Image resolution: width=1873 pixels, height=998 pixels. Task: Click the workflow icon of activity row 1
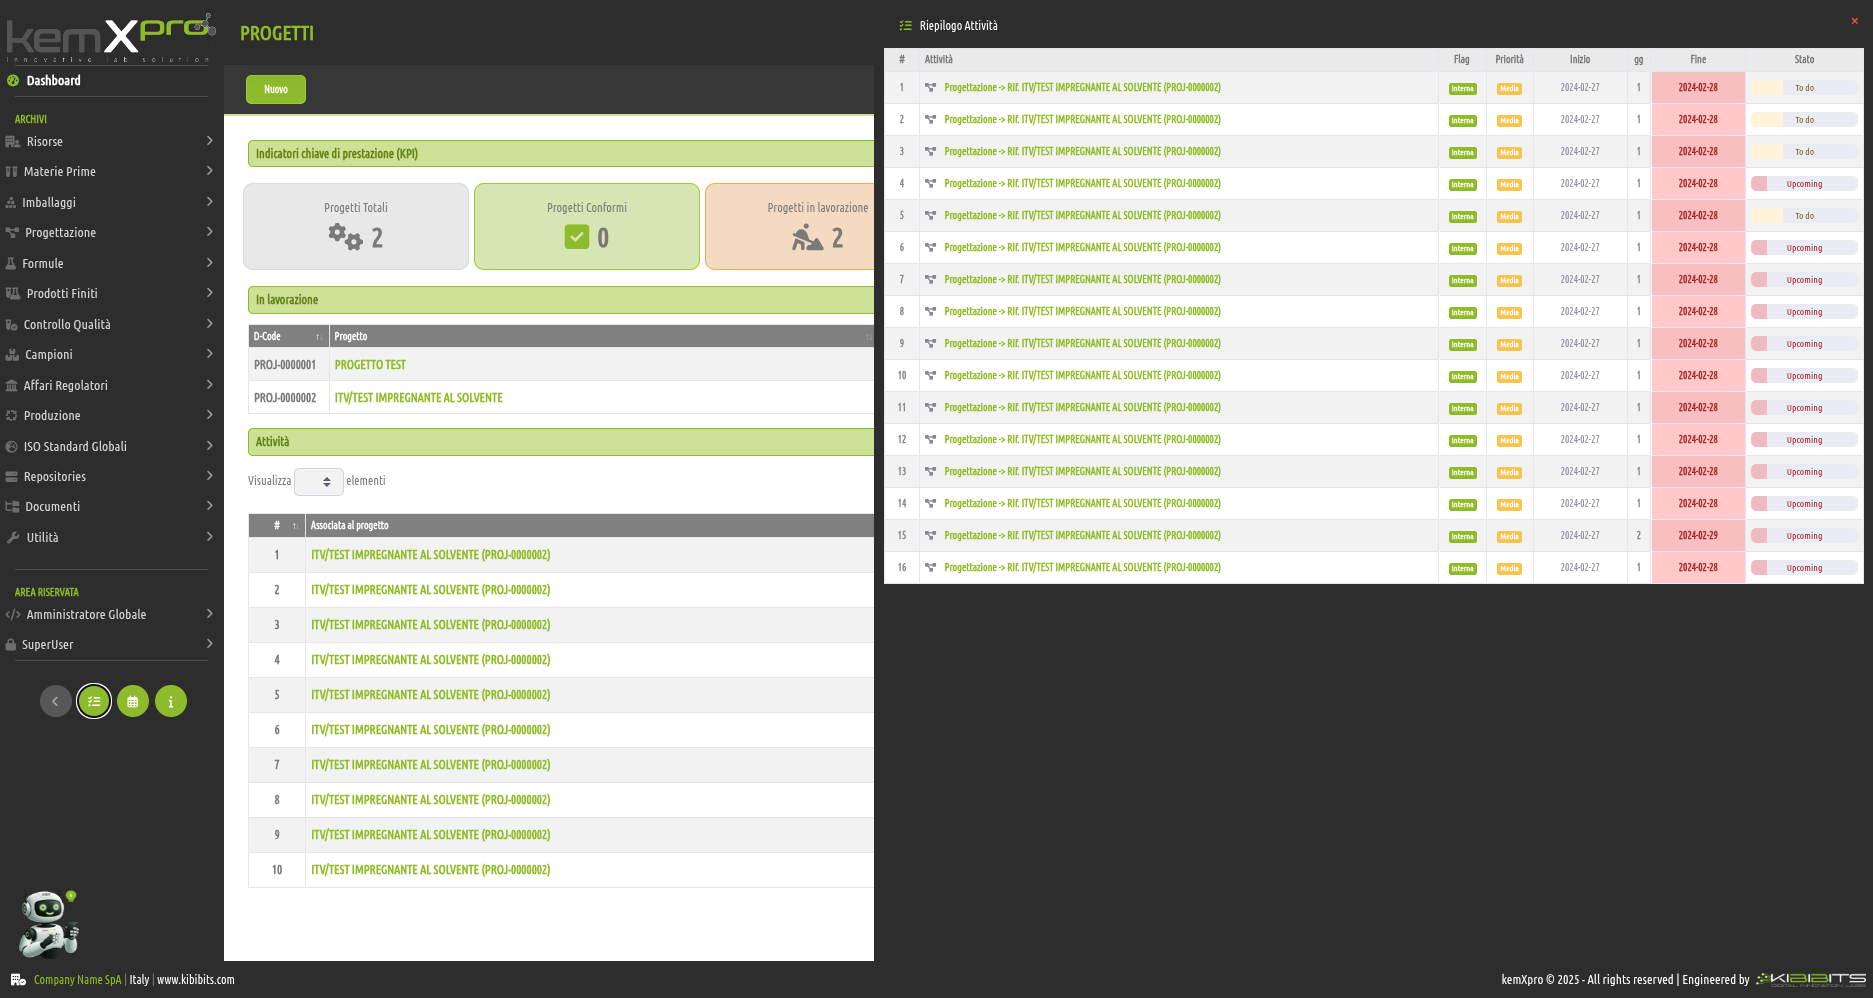click(931, 88)
